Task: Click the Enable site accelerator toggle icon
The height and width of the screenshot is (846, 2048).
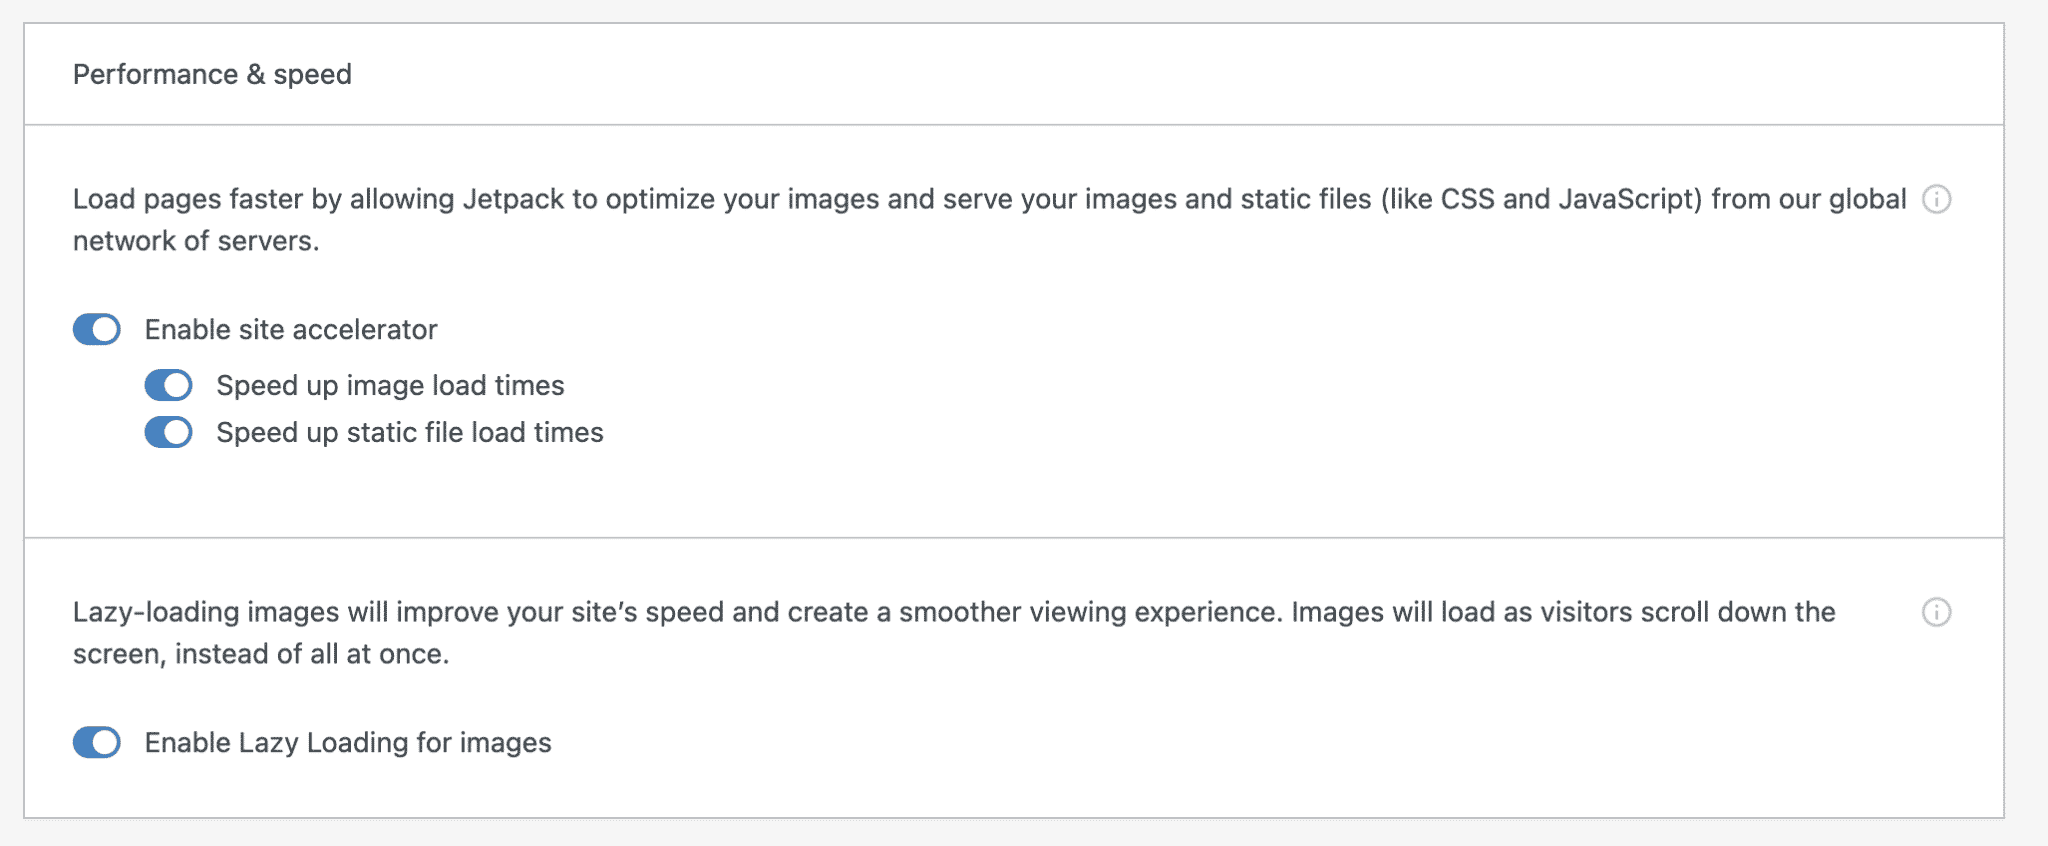Action: point(95,329)
